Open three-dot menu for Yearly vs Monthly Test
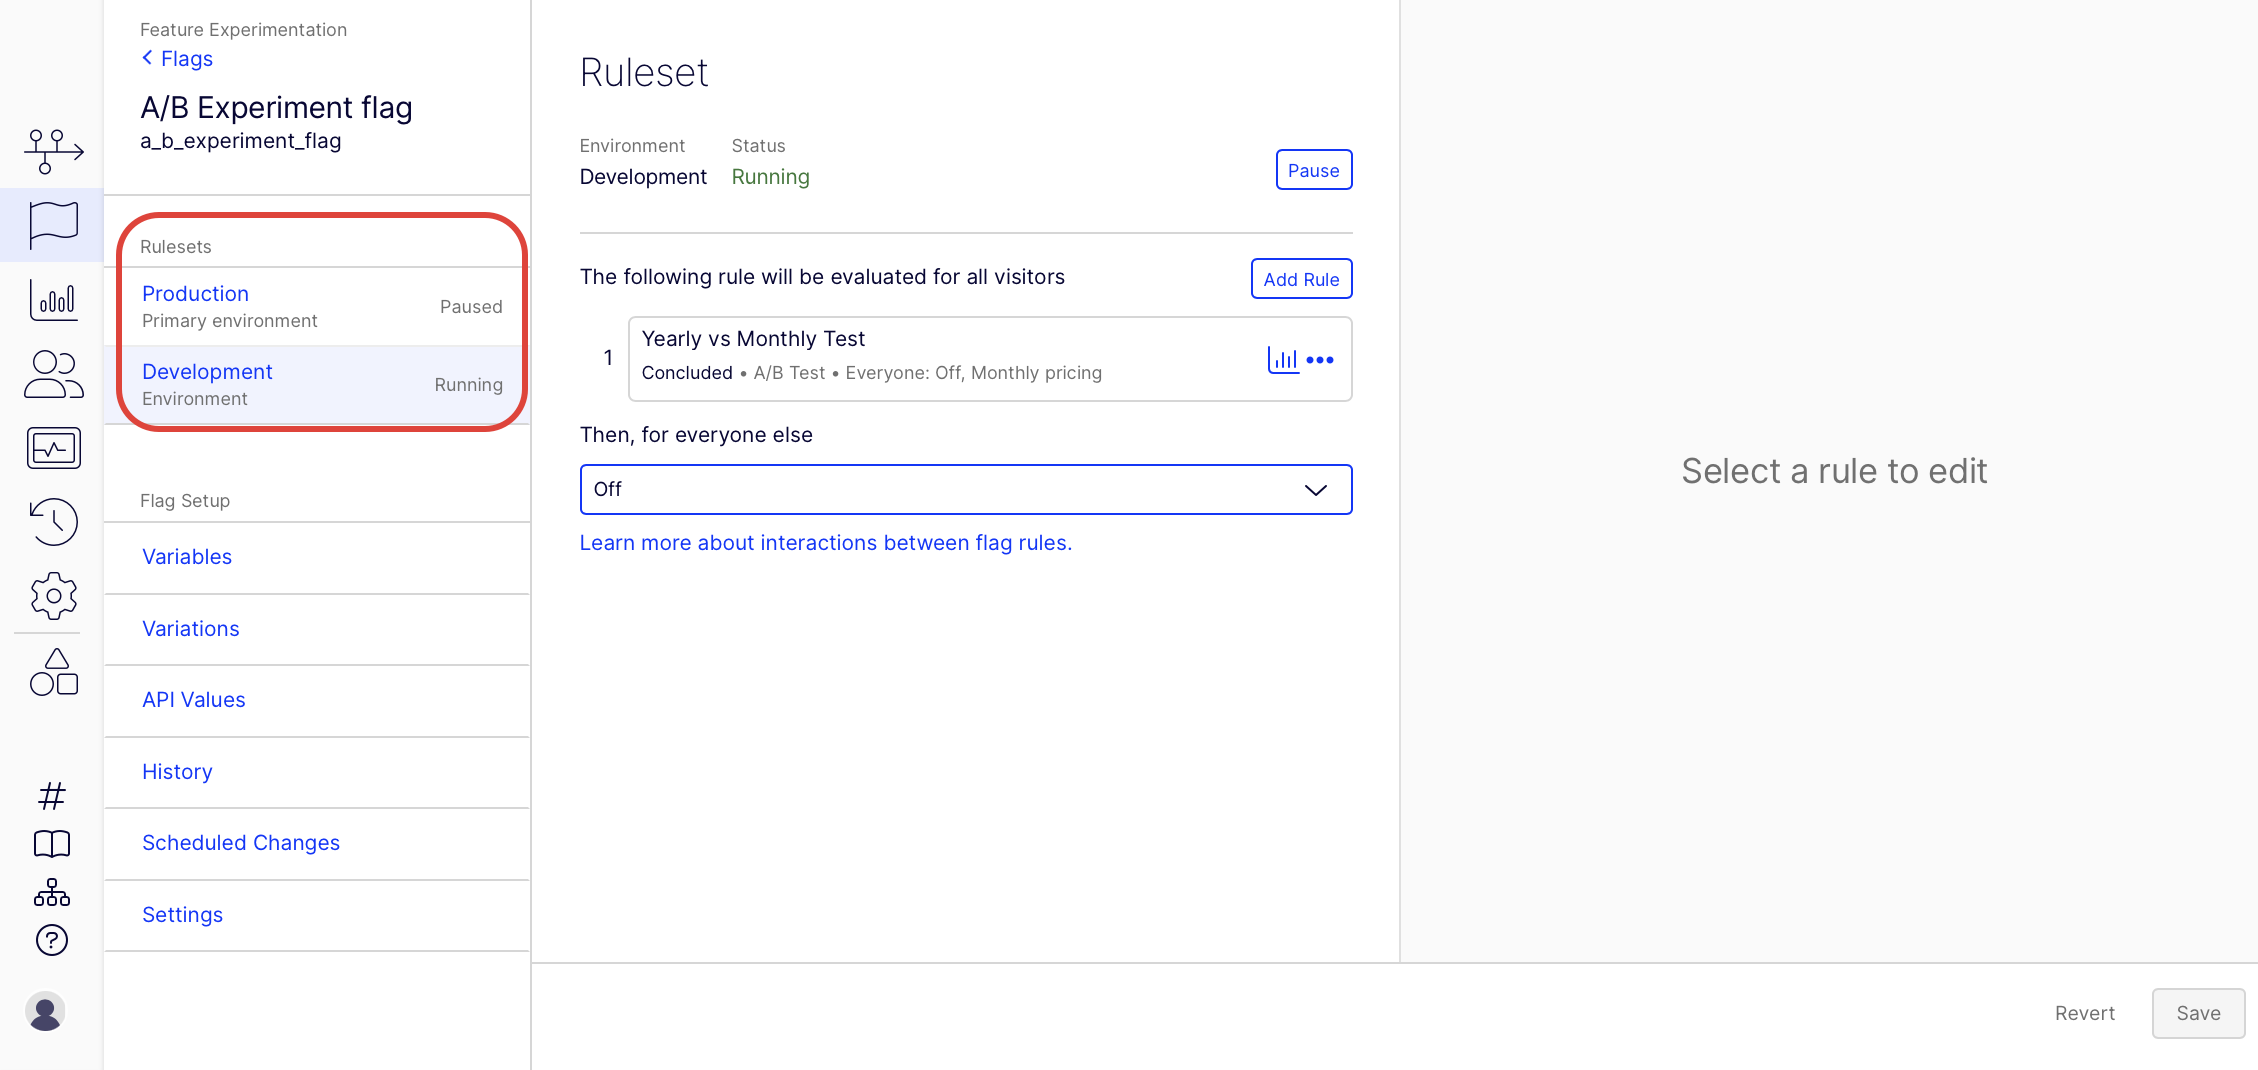2258x1070 pixels. (x=1320, y=360)
